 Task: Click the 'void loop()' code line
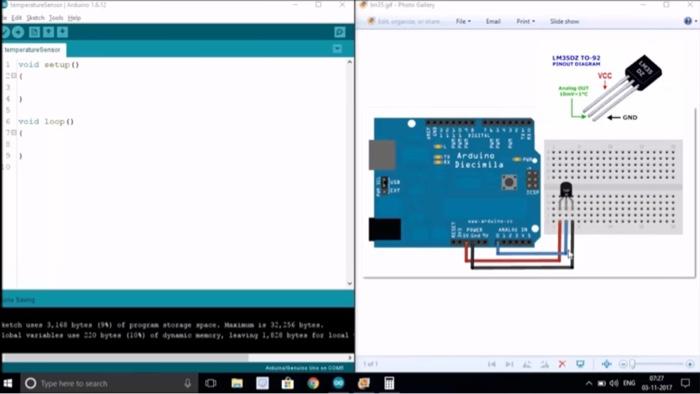click(46, 121)
